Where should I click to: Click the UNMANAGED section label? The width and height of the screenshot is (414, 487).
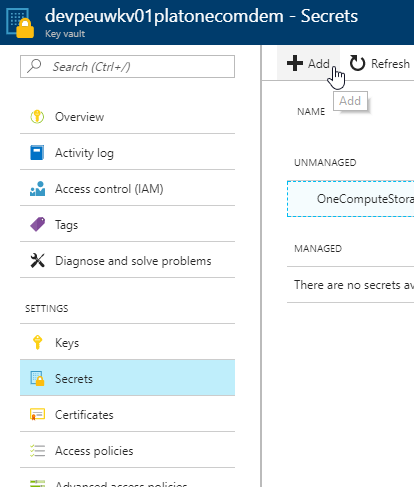(x=325, y=162)
